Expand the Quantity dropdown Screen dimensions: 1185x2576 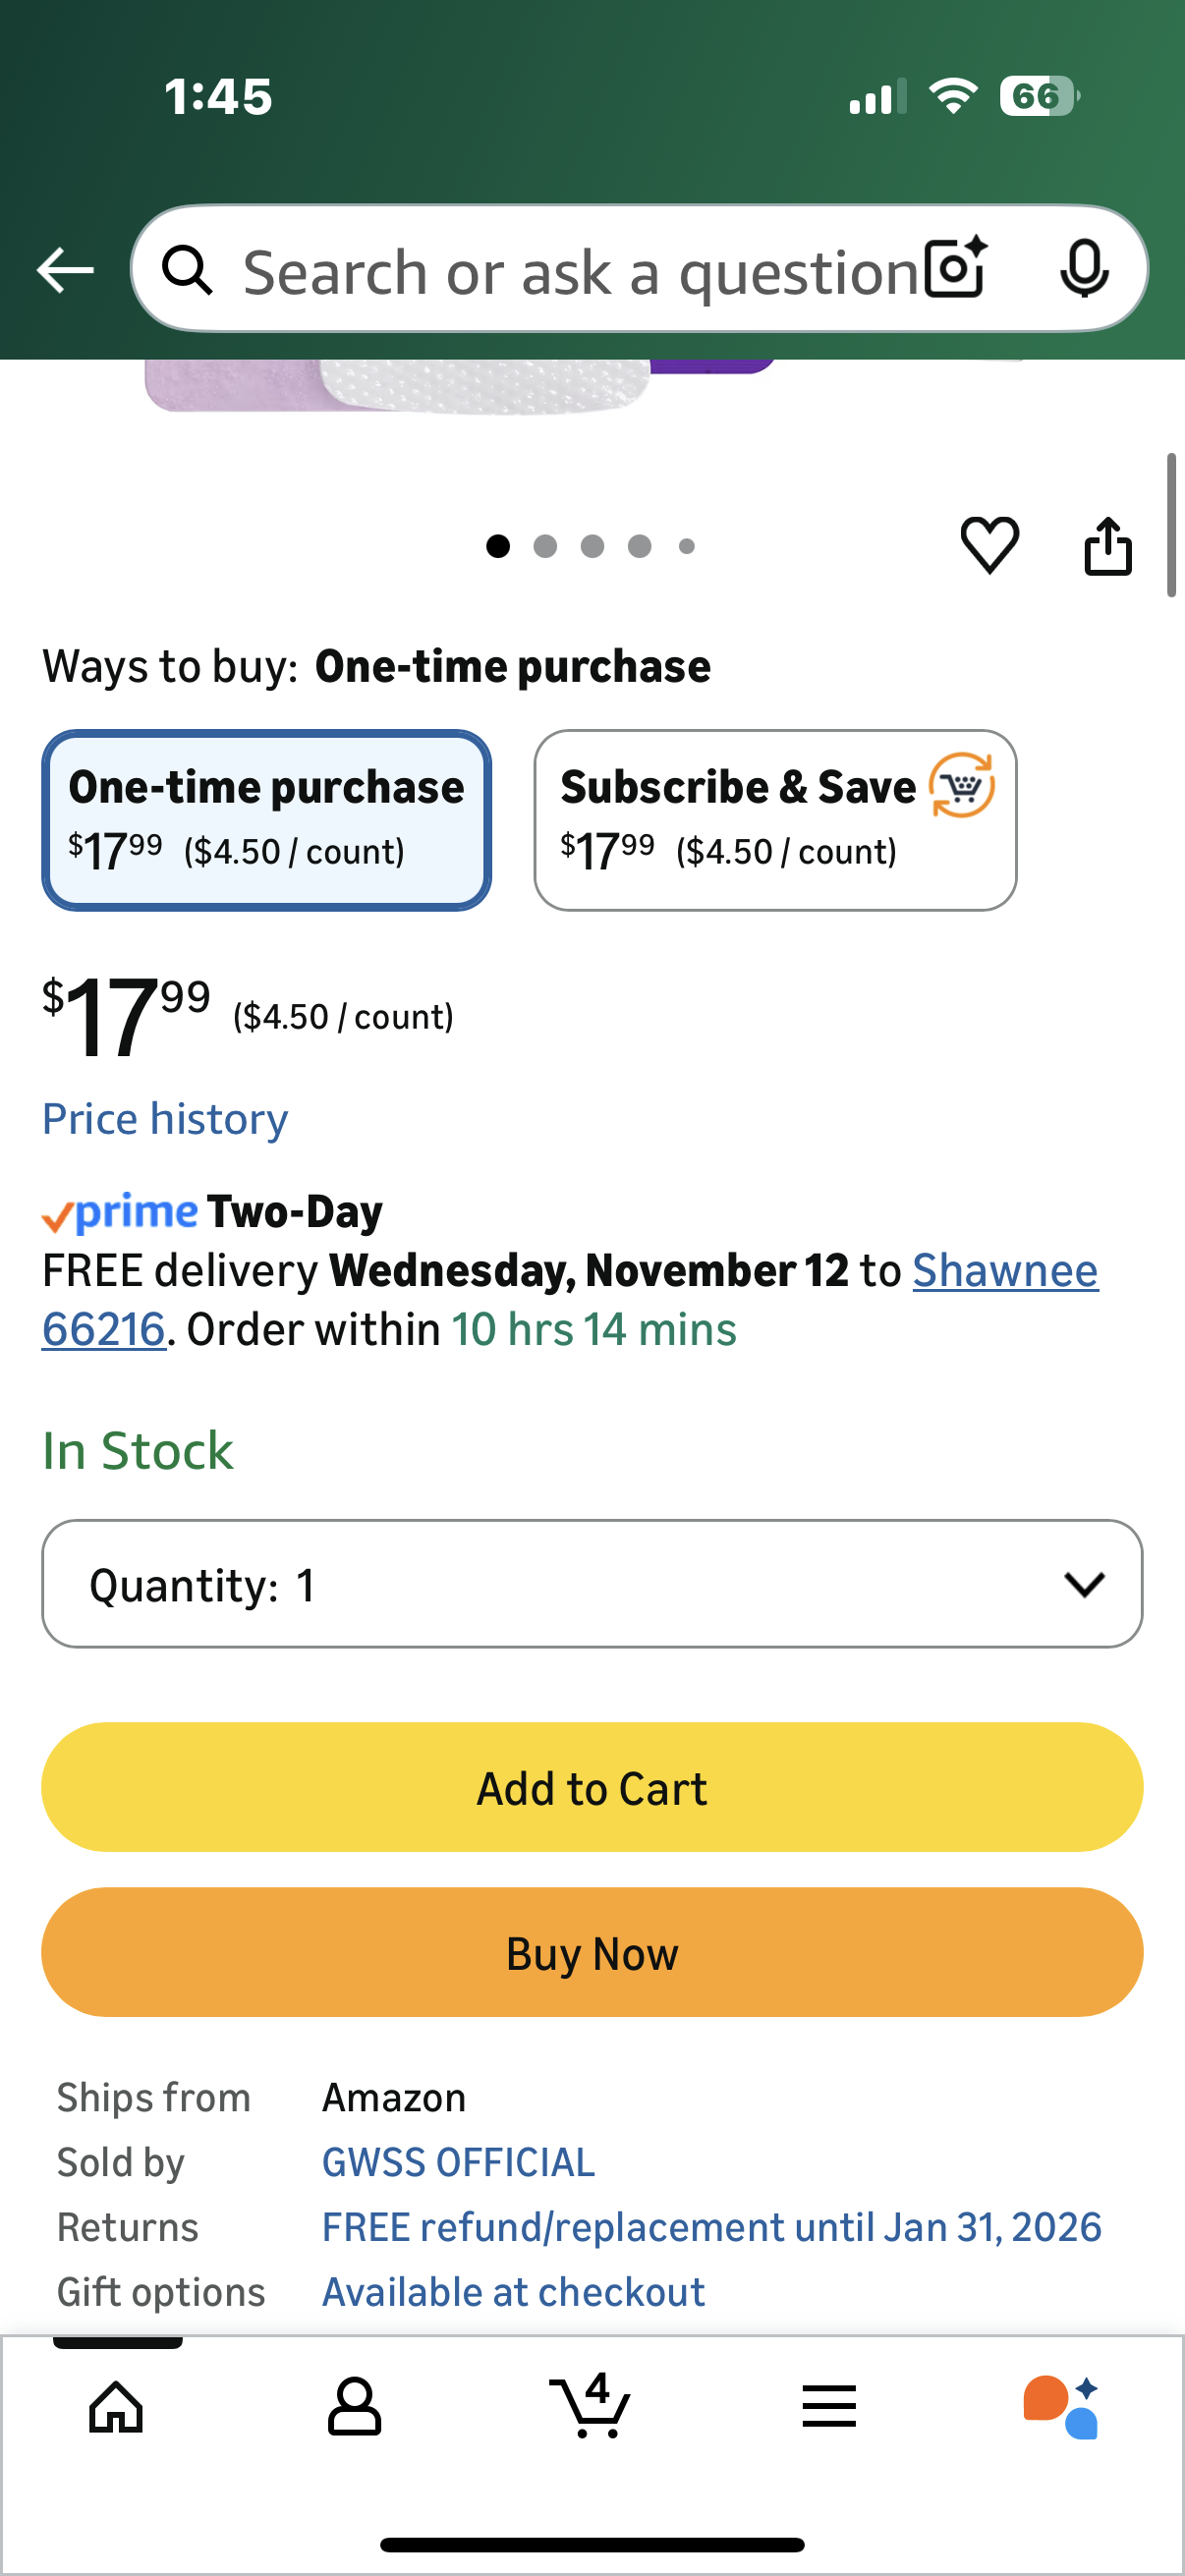[592, 1584]
